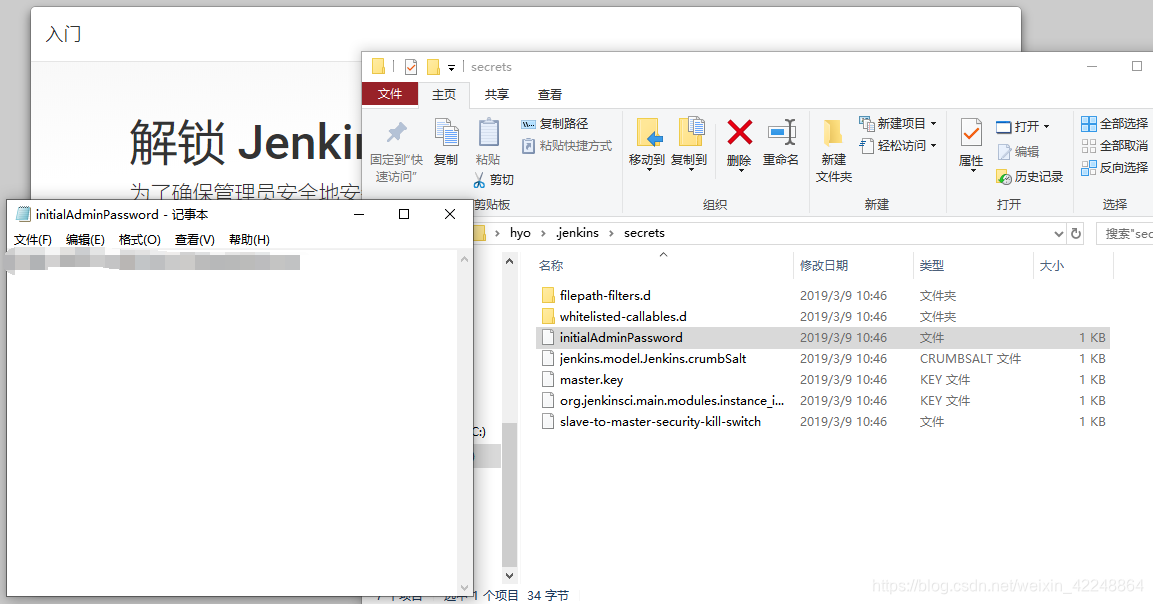Click the search secrets input box
This screenshot has height=604, width=1153.
pyautogui.click(x=1124, y=233)
